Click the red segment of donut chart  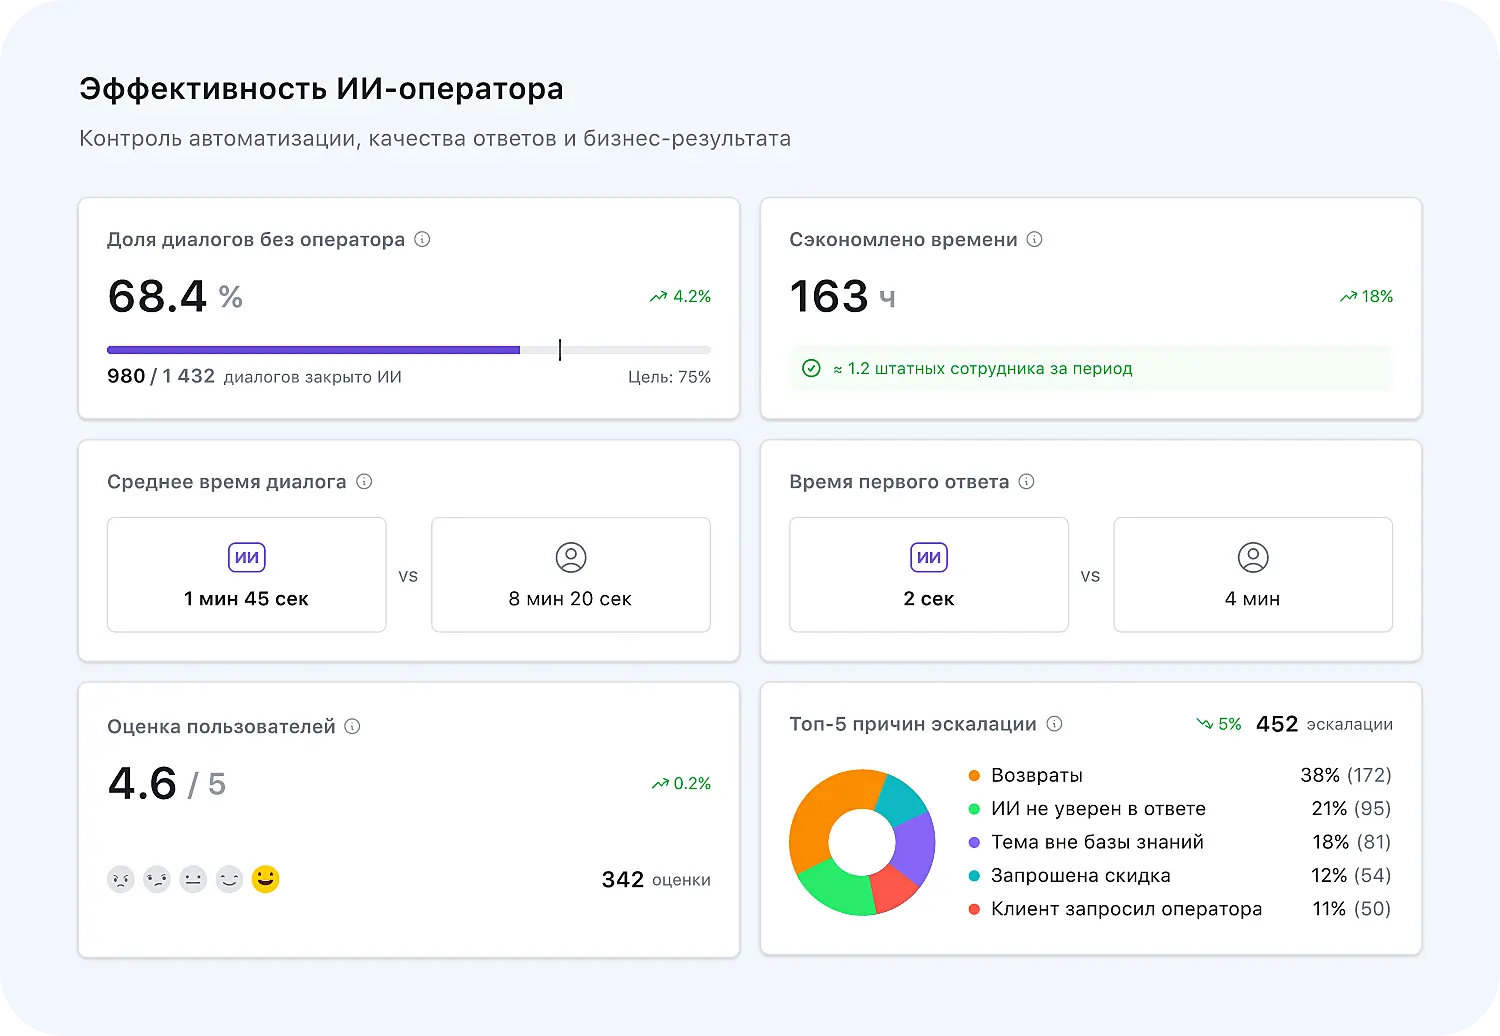[892, 888]
